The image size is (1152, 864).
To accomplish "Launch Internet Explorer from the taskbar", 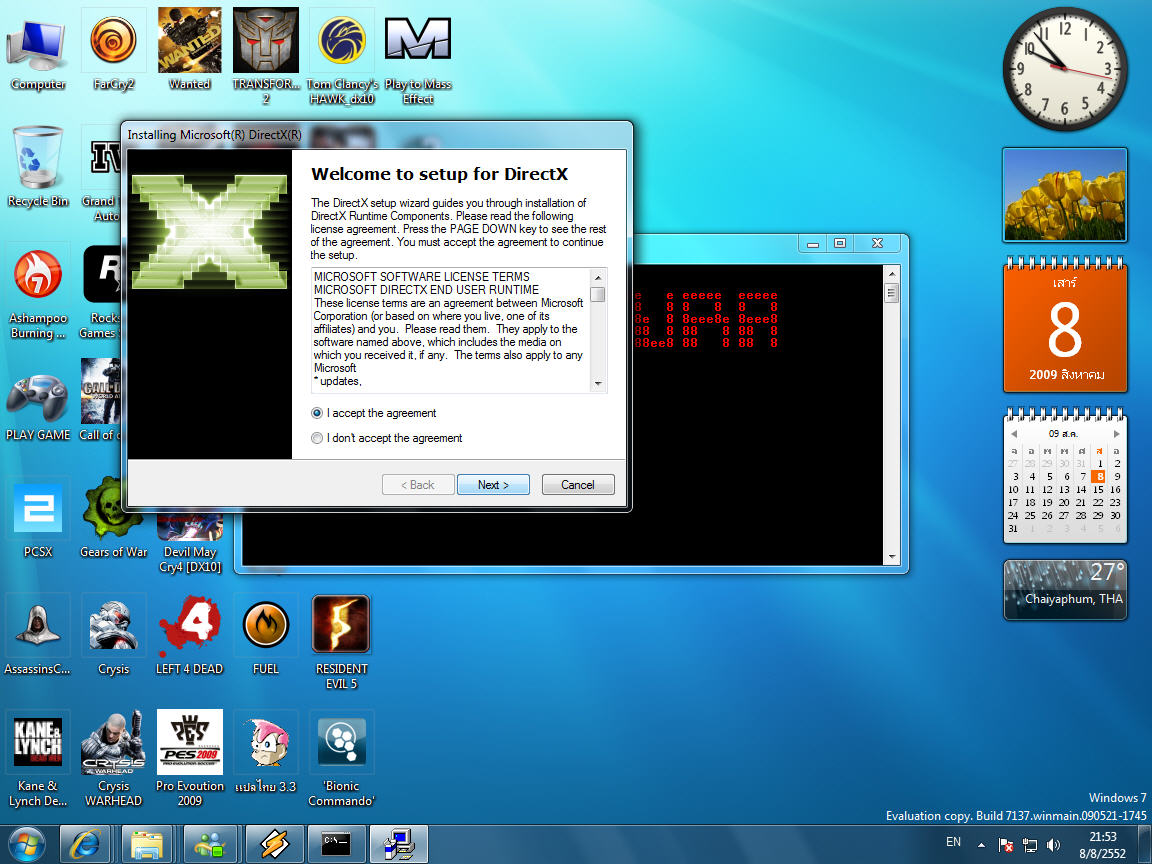I will click(x=85, y=845).
